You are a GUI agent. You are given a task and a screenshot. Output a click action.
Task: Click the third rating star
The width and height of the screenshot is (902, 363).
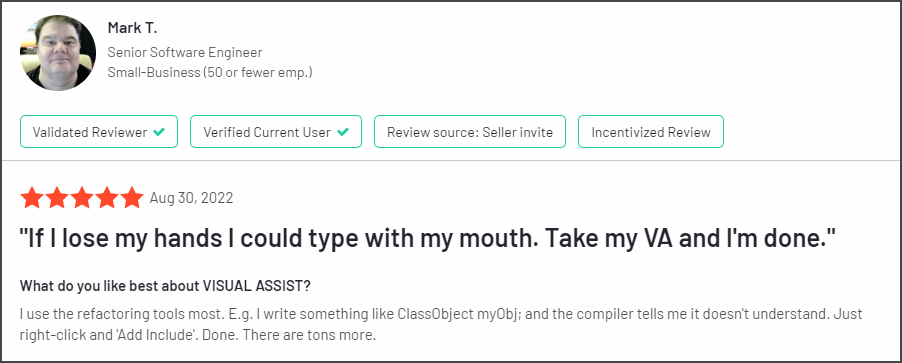82,197
